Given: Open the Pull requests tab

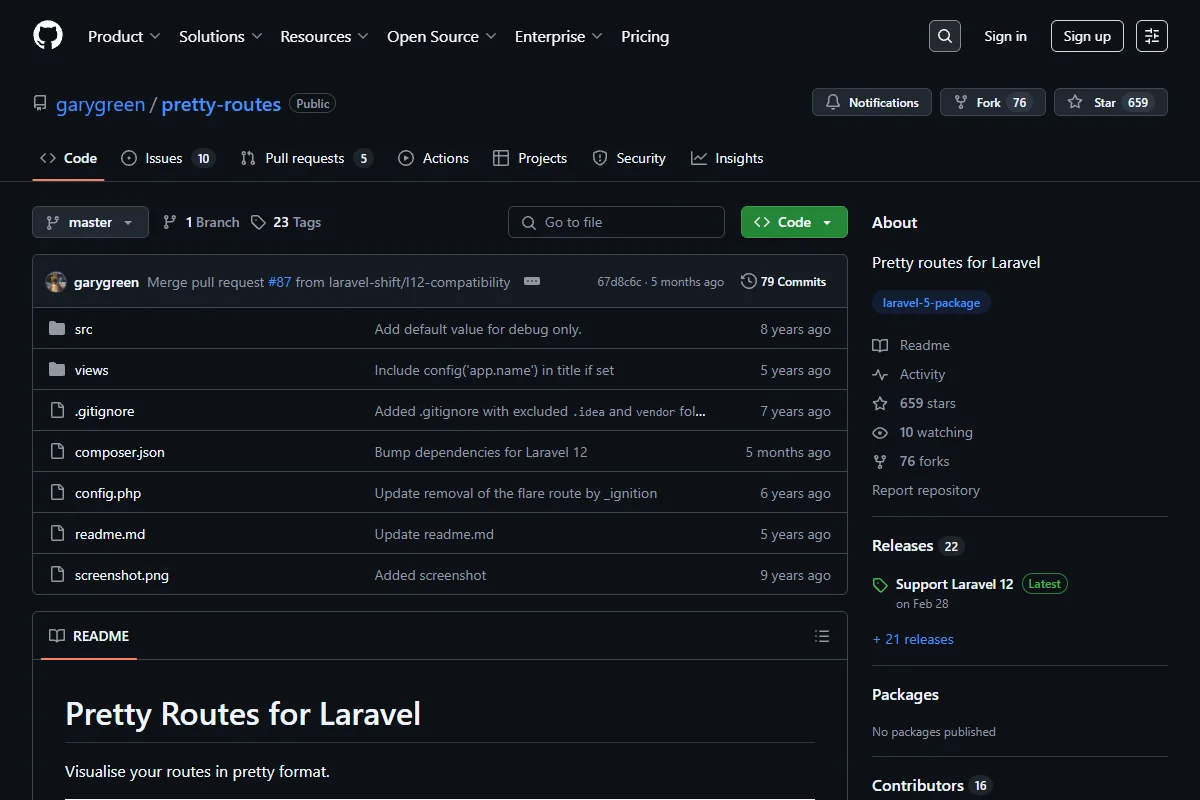Looking at the screenshot, I should [306, 158].
